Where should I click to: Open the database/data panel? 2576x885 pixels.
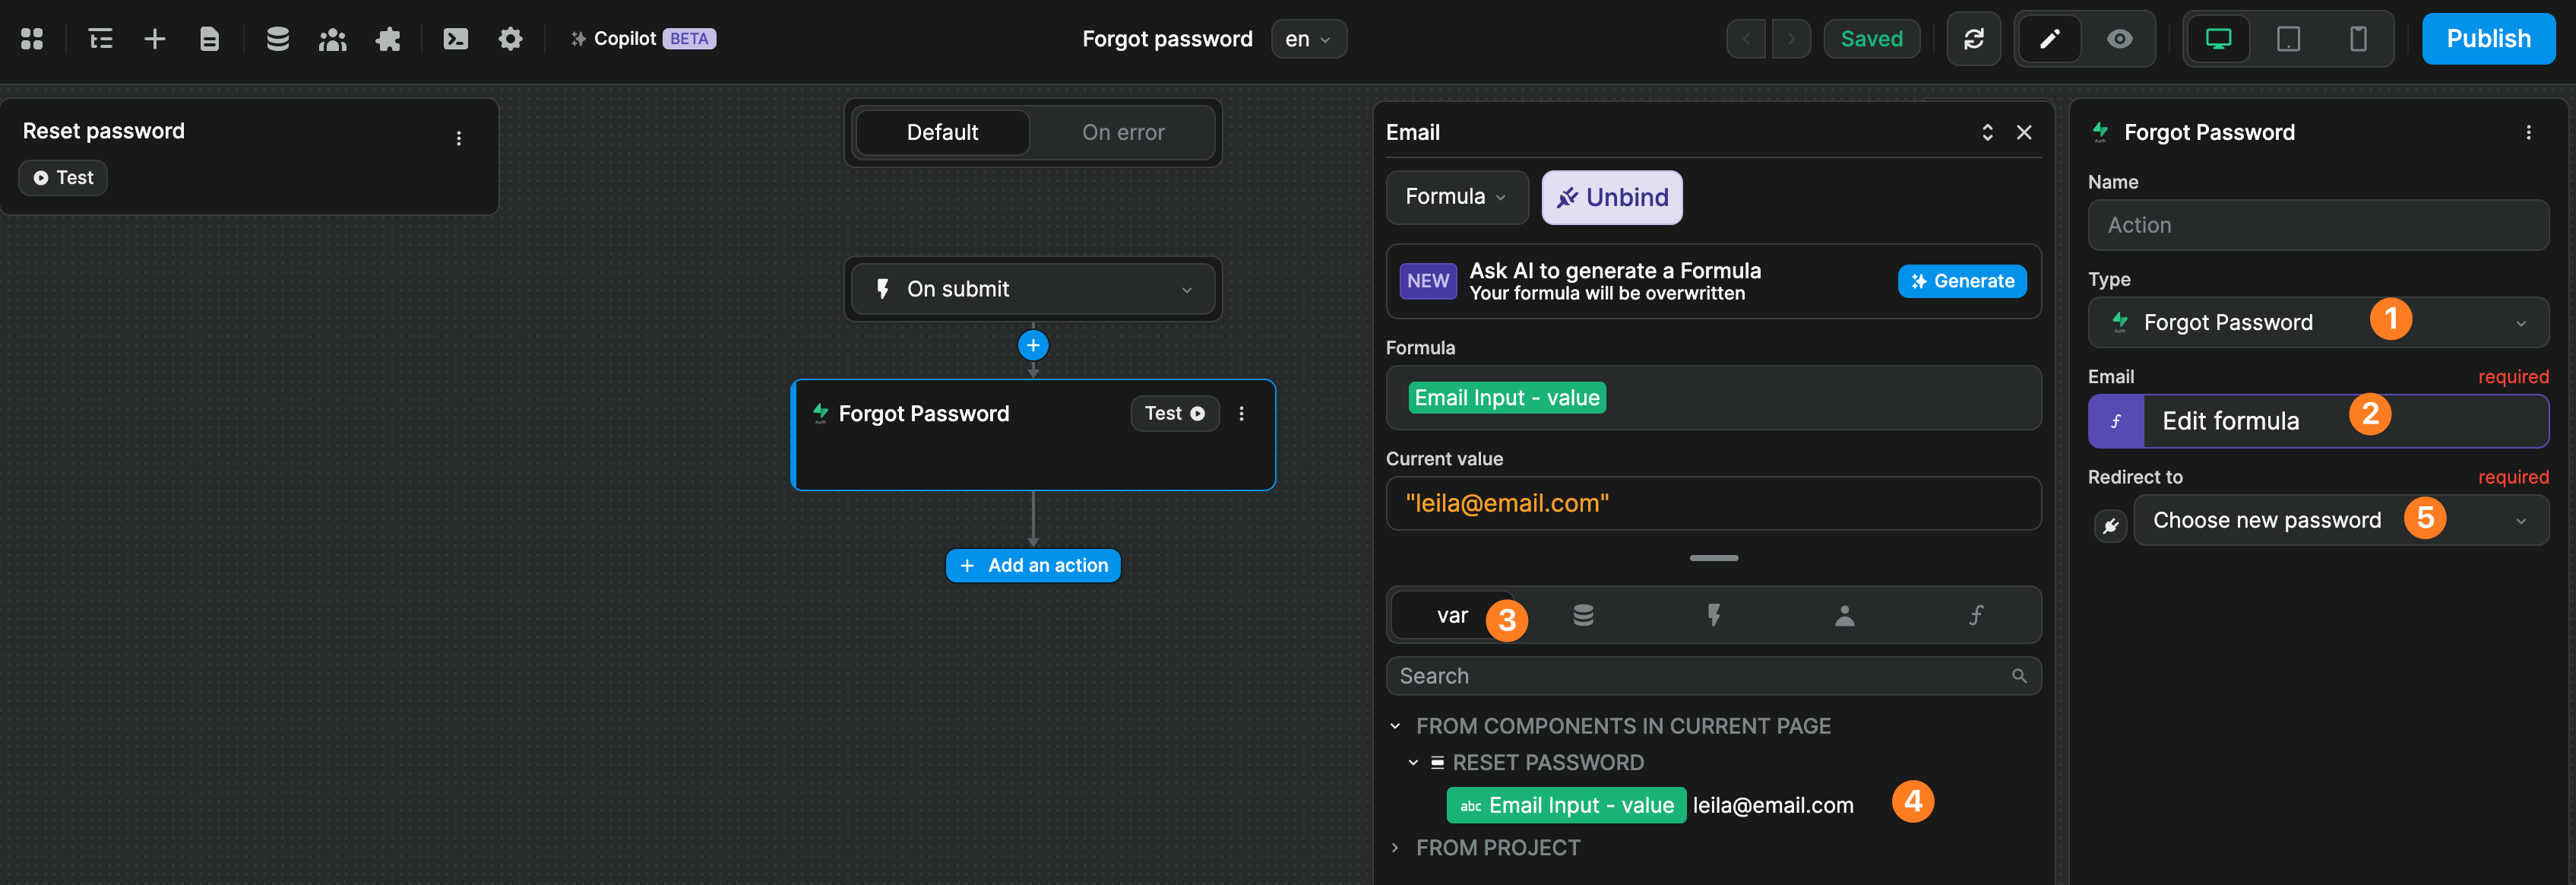point(277,38)
